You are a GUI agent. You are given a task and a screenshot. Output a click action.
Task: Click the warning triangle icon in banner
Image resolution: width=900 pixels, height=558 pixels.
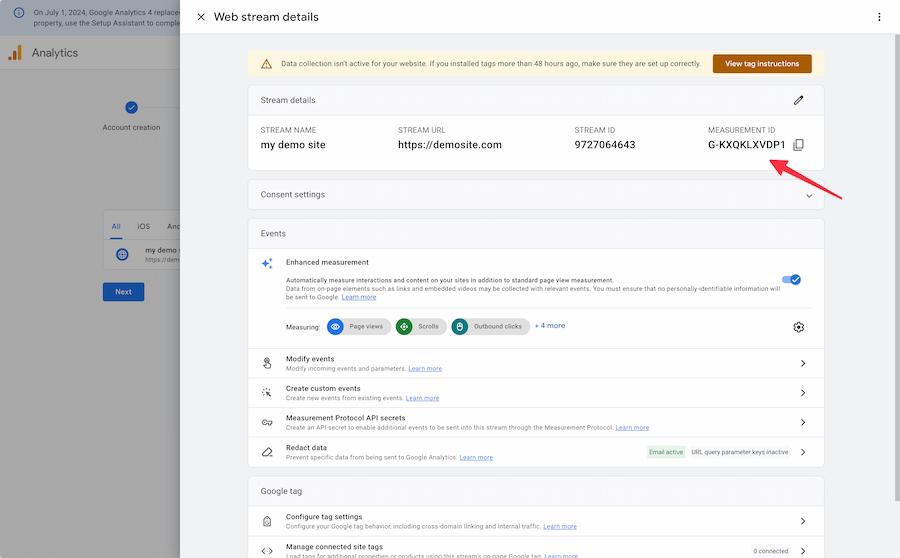point(266,64)
